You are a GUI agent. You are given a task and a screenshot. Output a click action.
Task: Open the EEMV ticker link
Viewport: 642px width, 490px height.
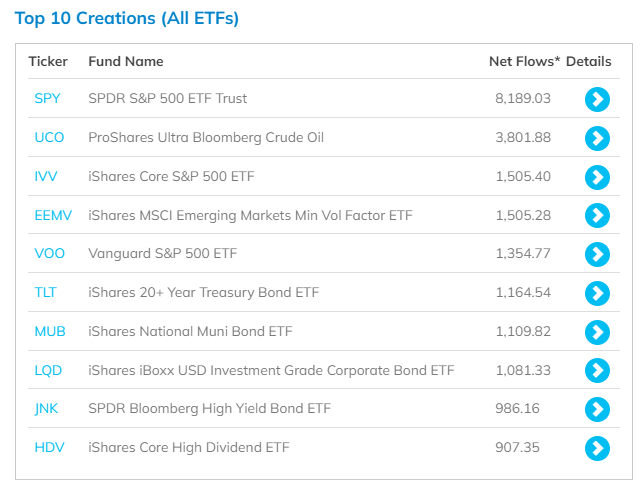pos(53,215)
